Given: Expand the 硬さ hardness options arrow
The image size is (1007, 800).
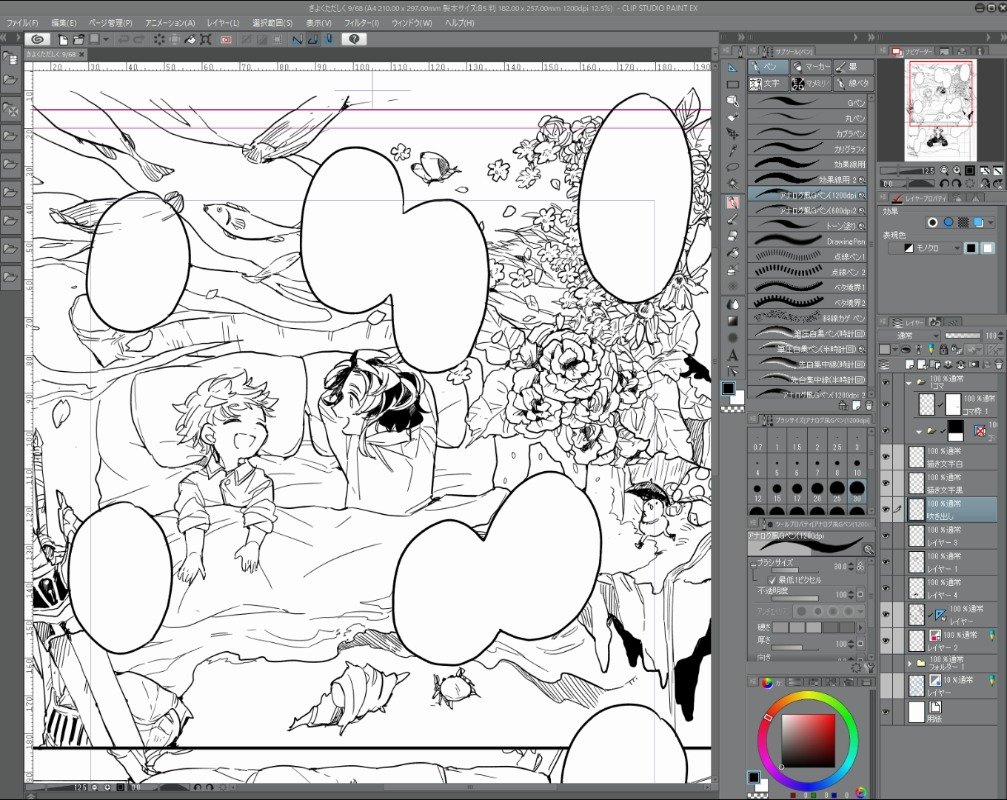Looking at the screenshot, I should pos(861,627).
